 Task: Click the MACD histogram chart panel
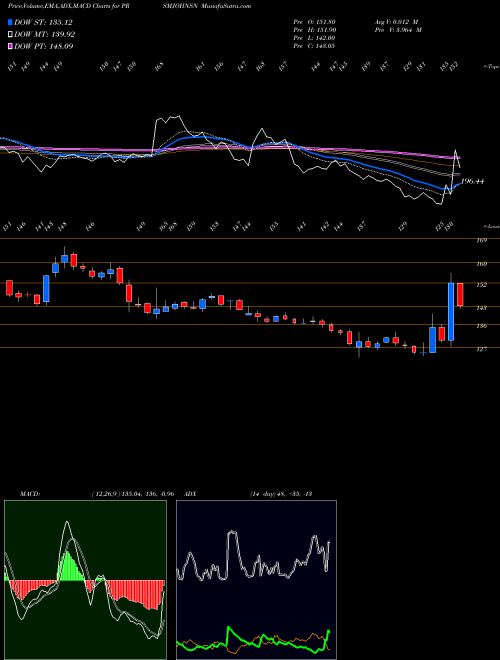(85, 580)
